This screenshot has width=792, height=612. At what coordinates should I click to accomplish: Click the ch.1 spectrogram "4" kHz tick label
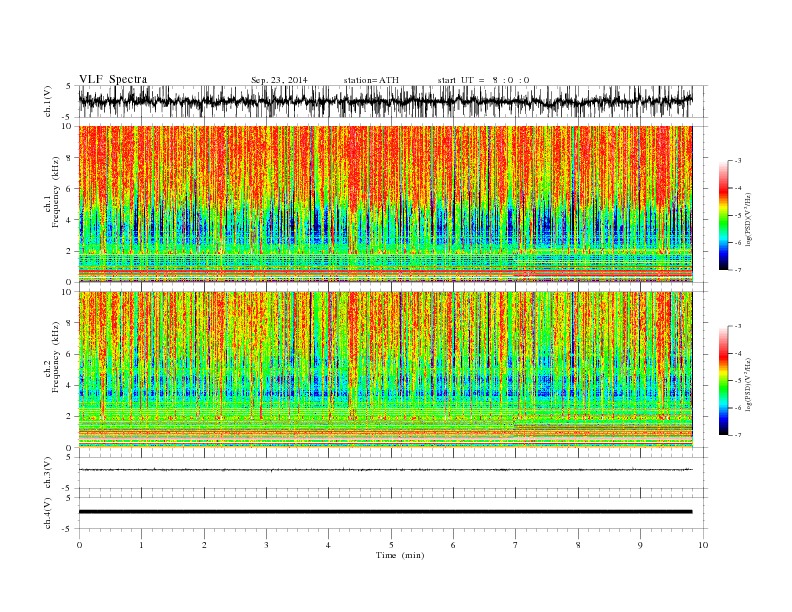69,220
